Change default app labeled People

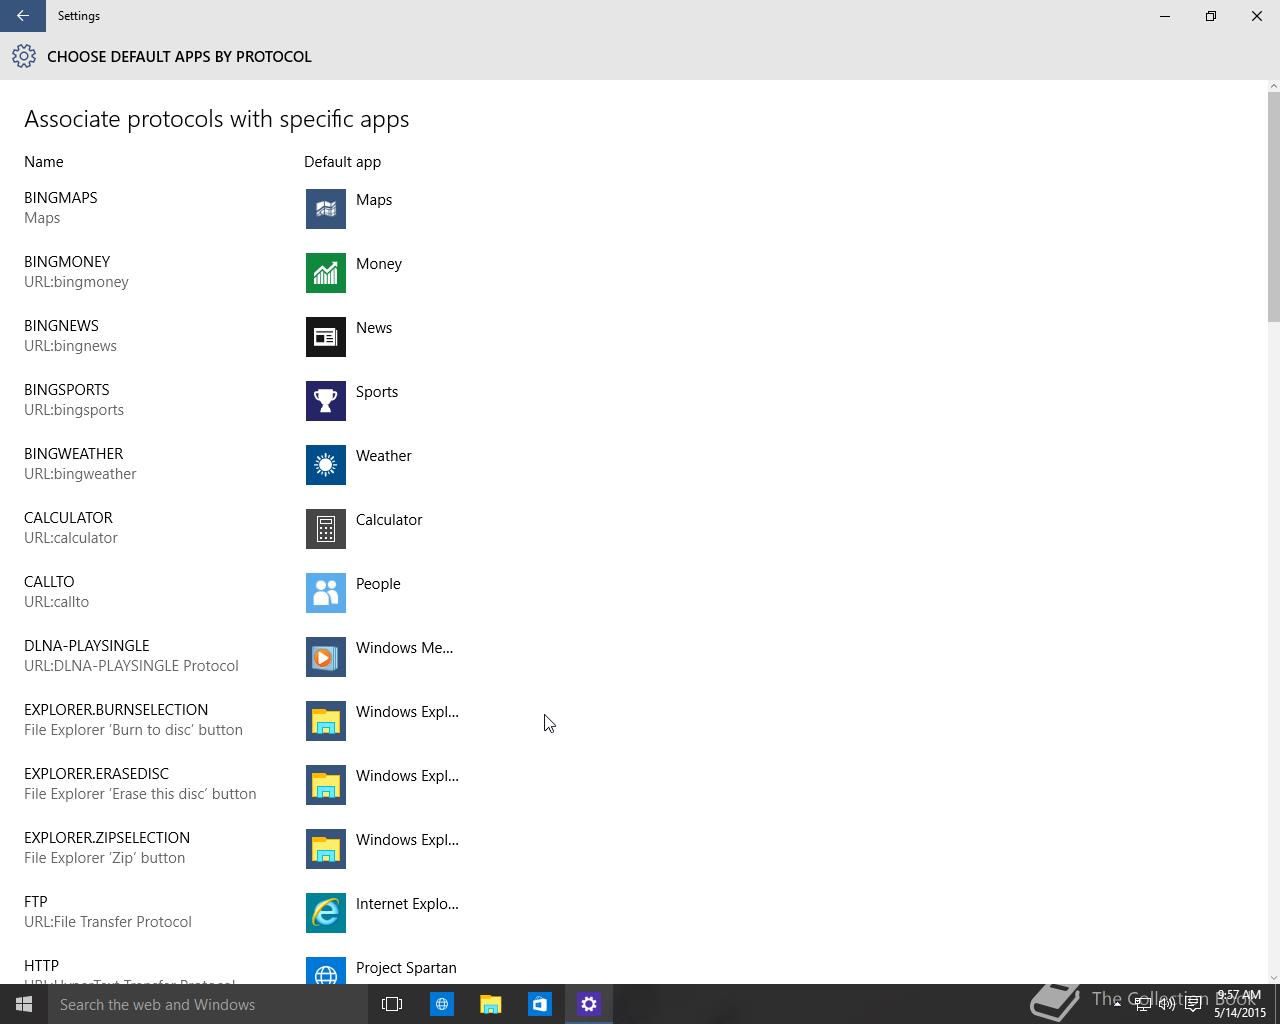click(378, 584)
